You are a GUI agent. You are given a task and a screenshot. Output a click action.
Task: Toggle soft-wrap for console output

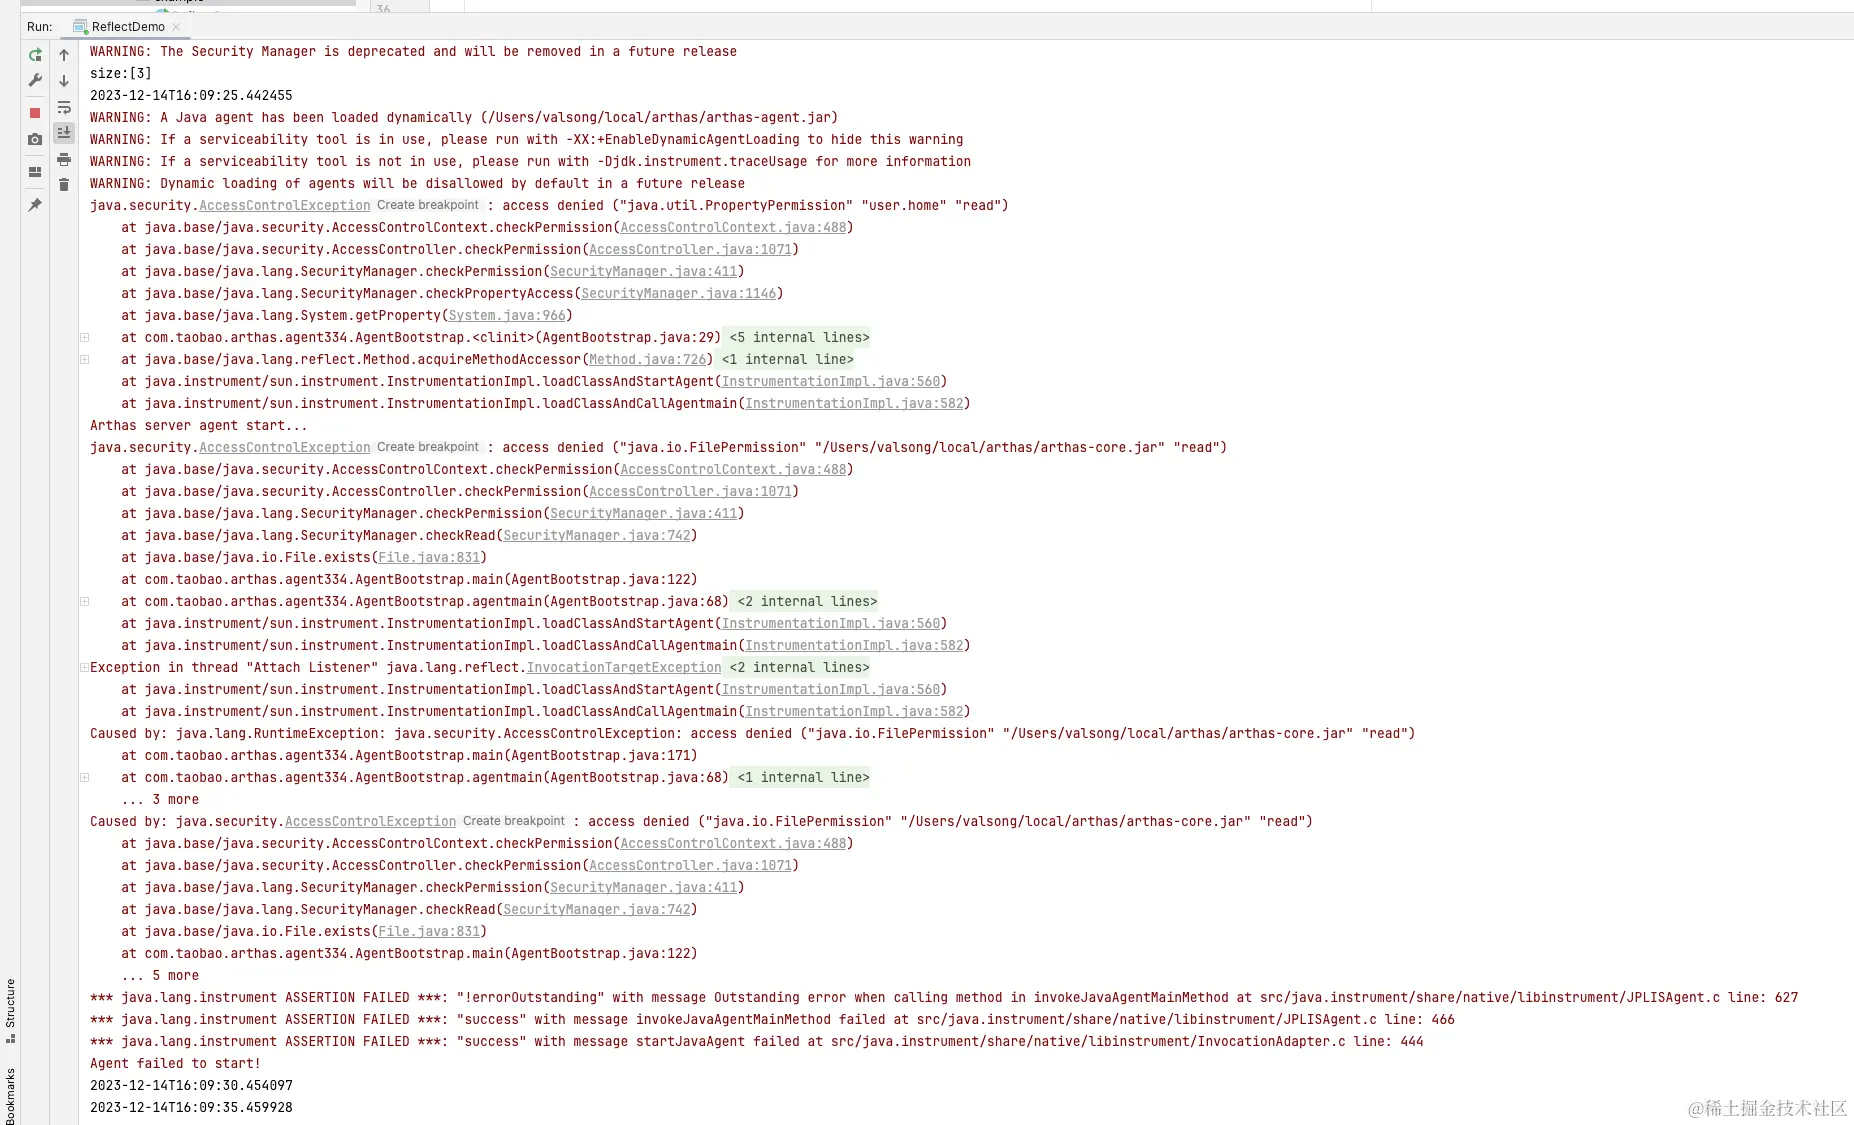[64, 107]
